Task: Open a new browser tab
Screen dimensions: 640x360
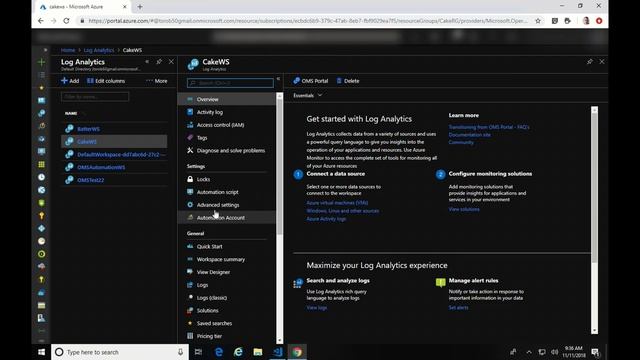Action: pos(140,7)
